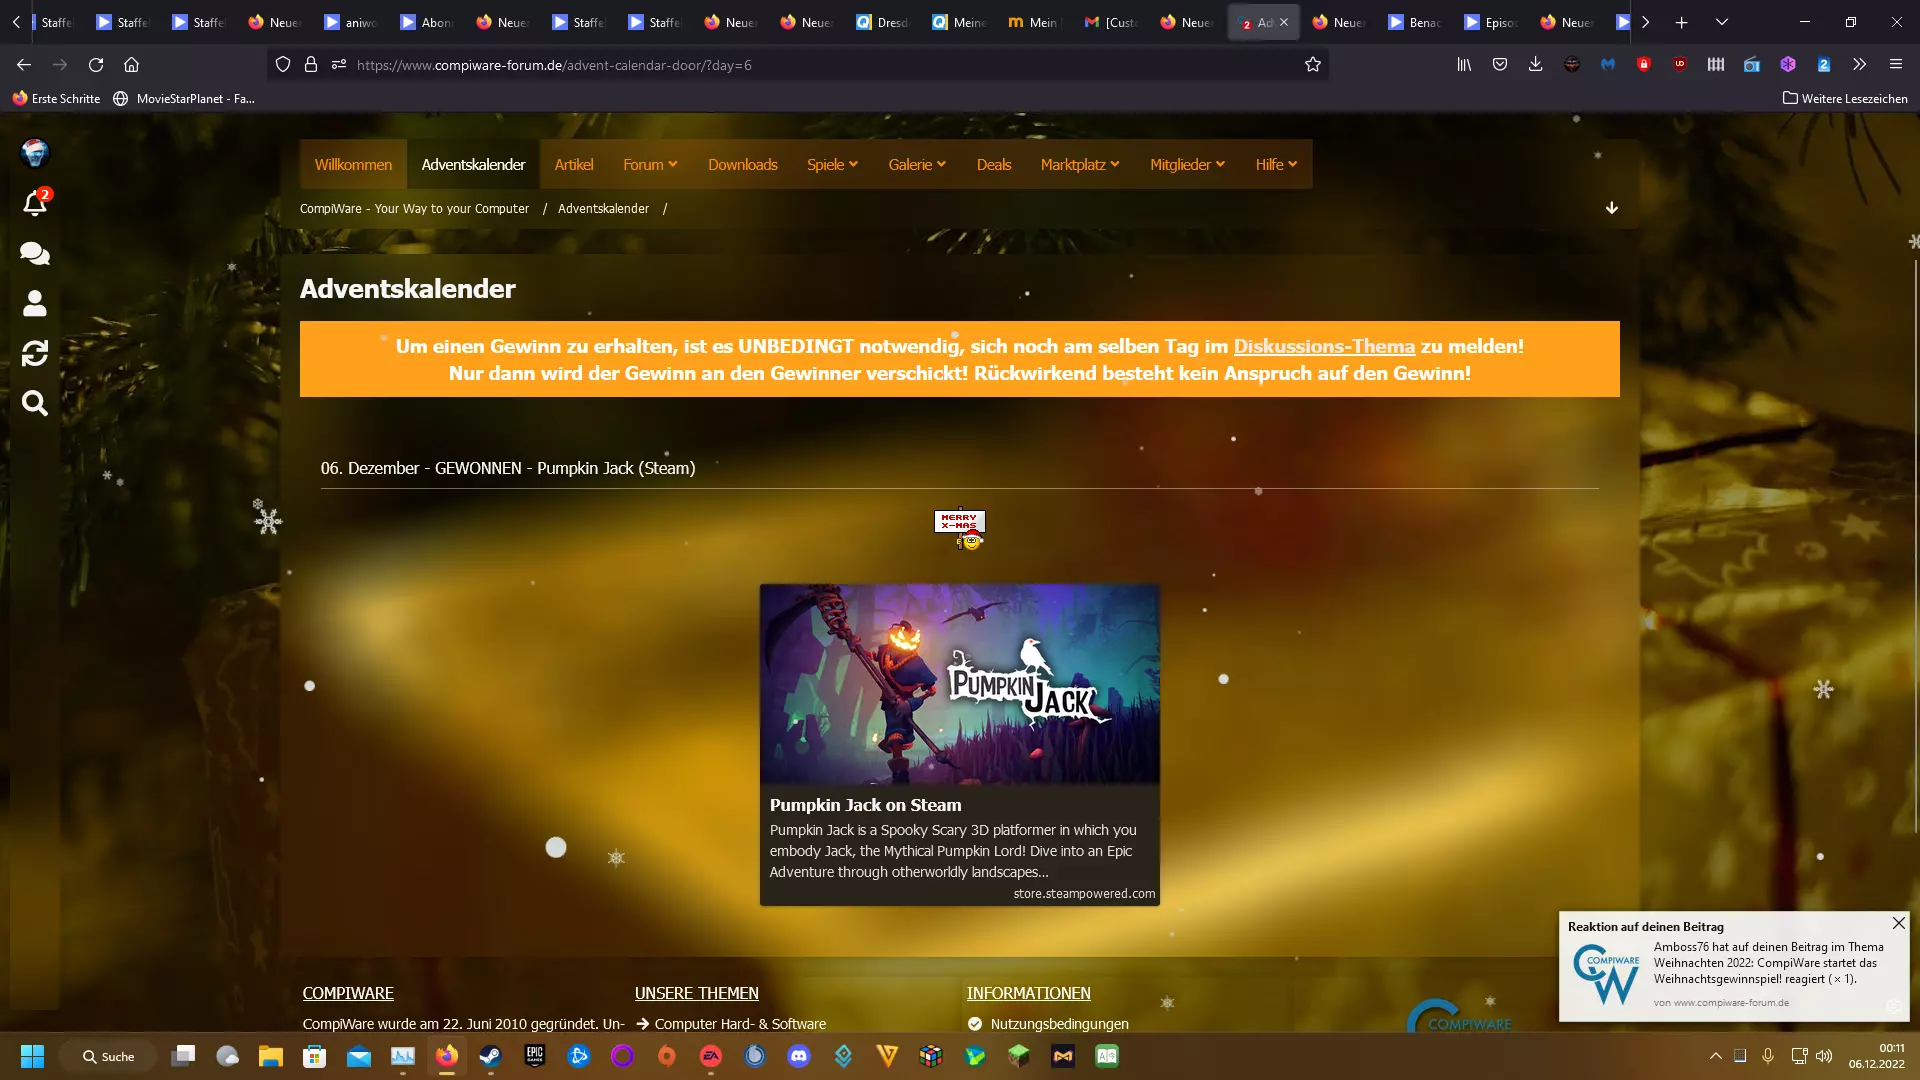Open the sidebar search magnifier icon
The image size is (1920, 1080).
pyautogui.click(x=35, y=403)
